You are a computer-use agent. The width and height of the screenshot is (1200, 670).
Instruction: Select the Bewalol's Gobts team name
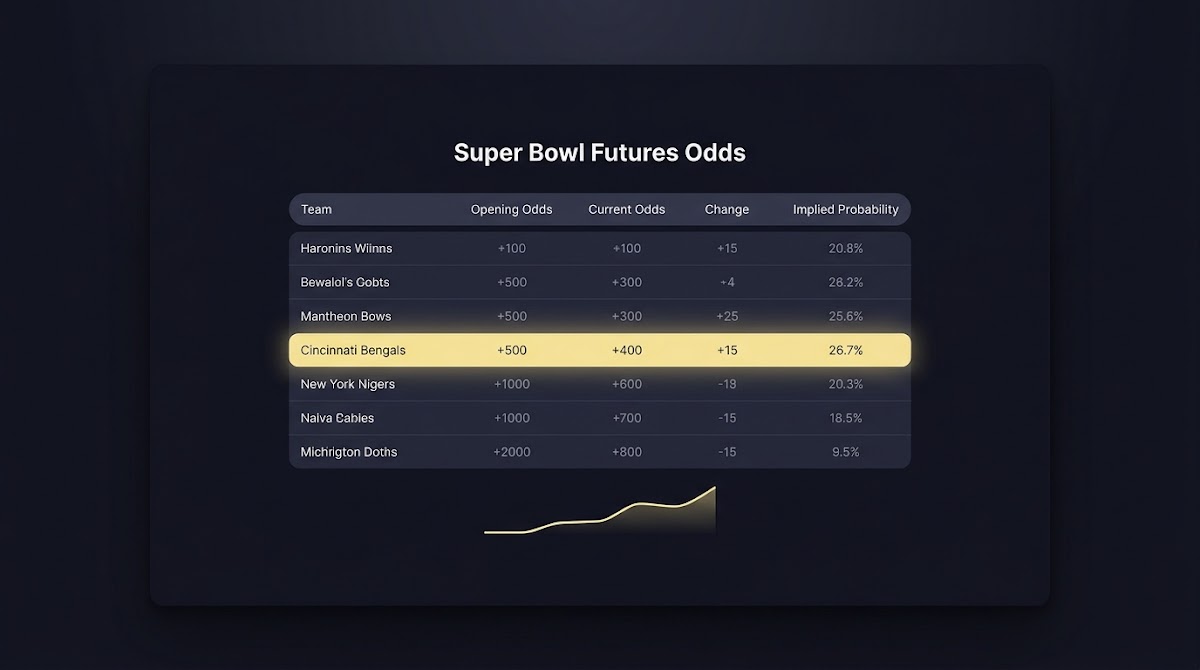[345, 282]
